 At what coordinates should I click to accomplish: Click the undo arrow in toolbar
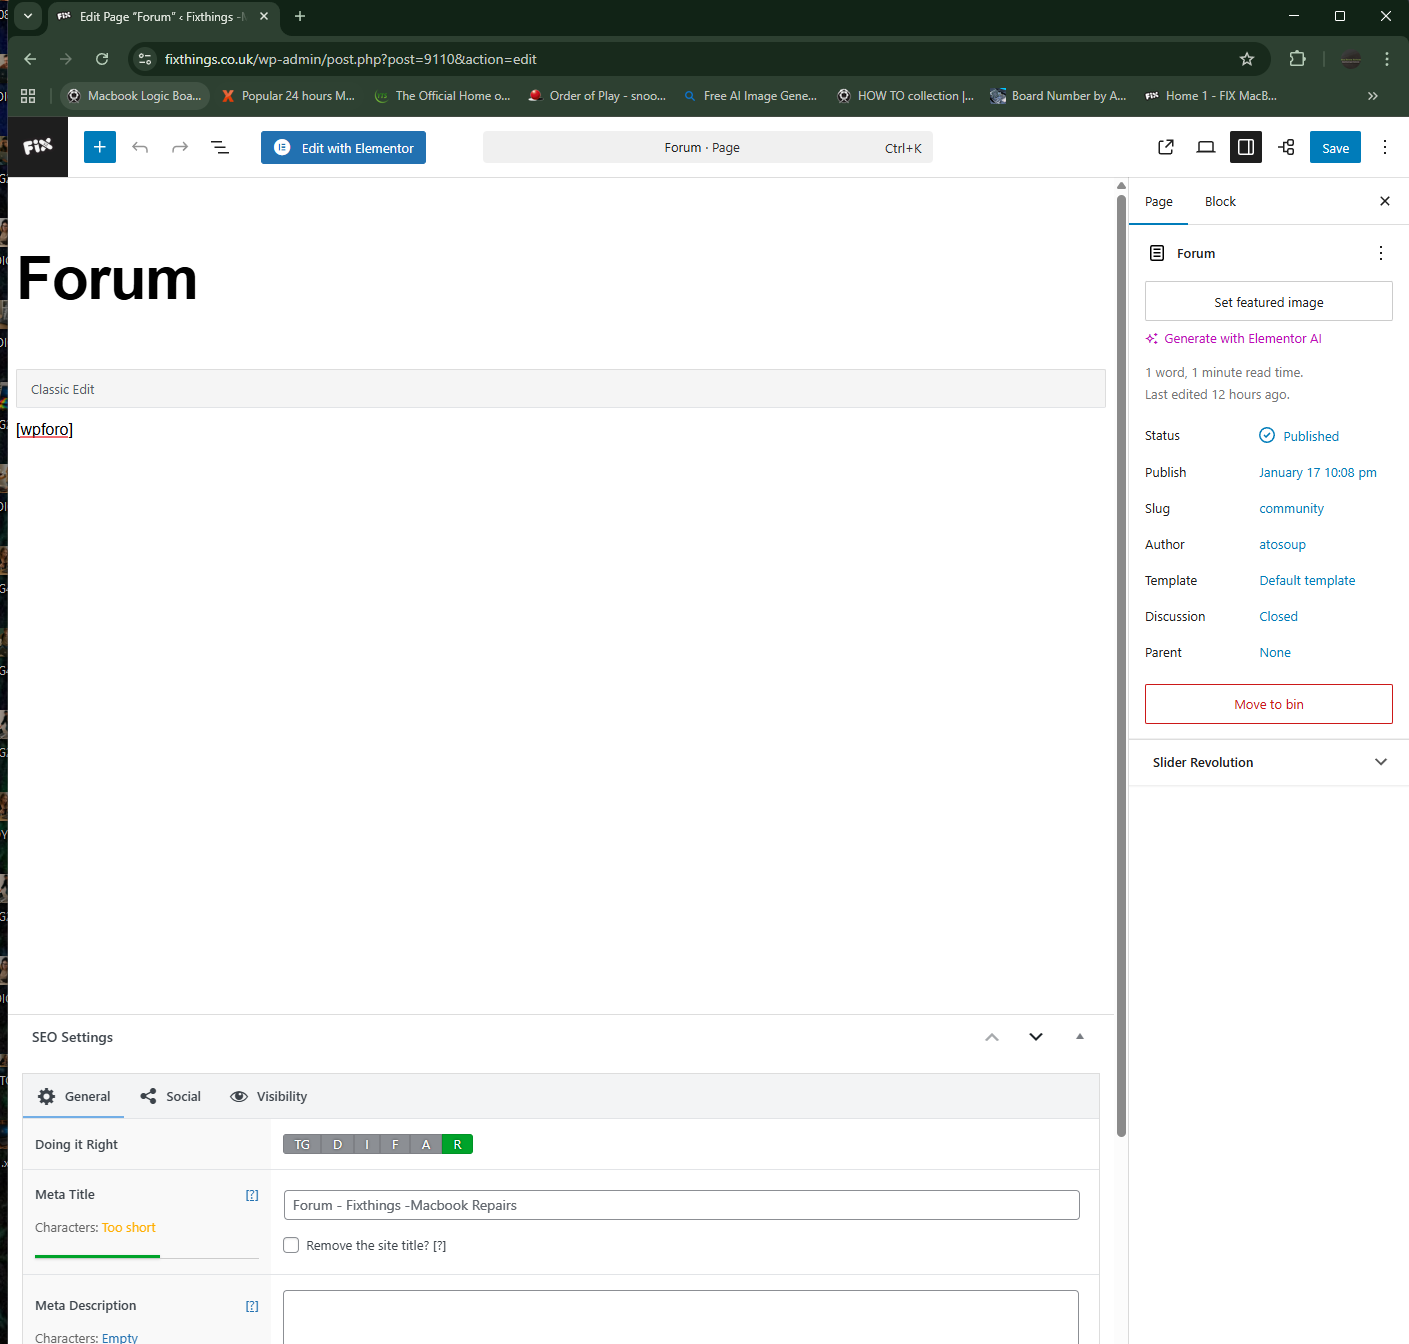pos(140,147)
